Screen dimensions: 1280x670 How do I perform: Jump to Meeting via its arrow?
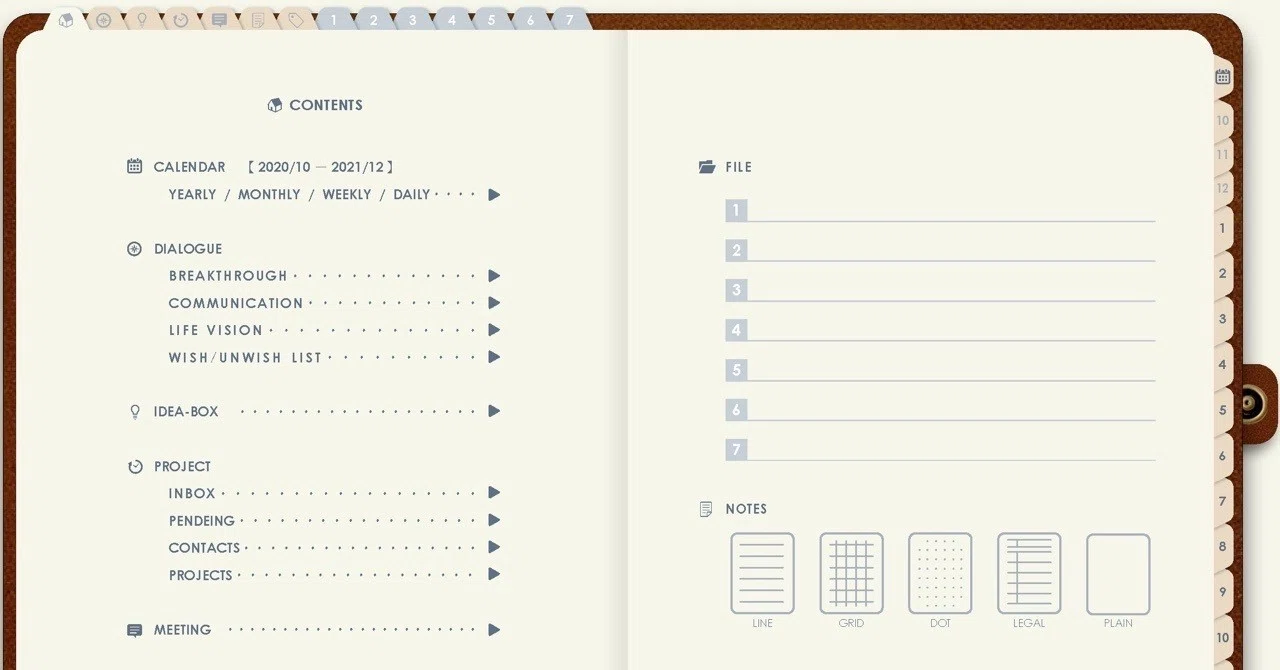pyautogui.click(x=494, y=630)
